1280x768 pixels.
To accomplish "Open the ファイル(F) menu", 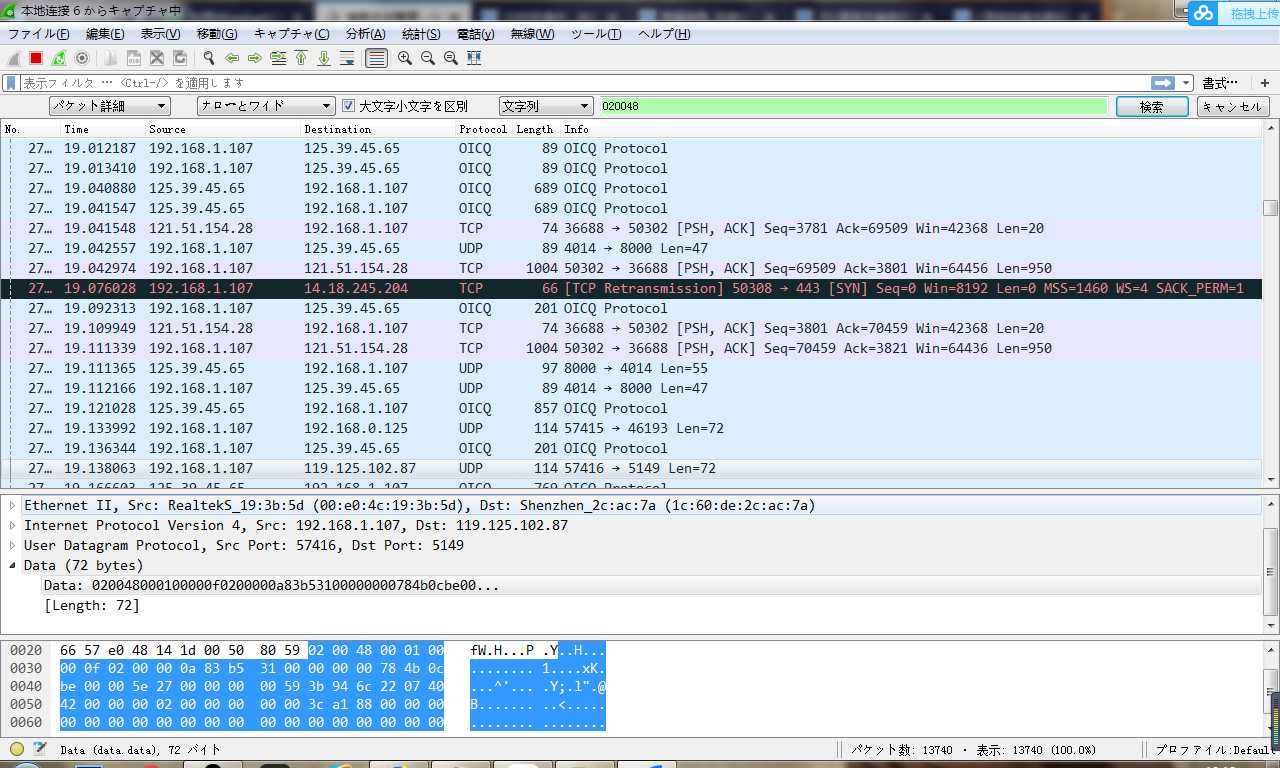I will point(38,34).
